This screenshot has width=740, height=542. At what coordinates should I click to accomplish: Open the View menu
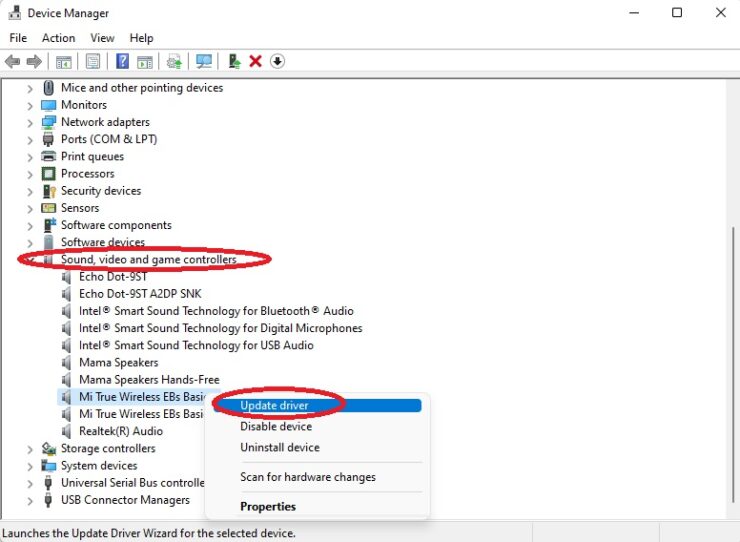click(102, 38)
